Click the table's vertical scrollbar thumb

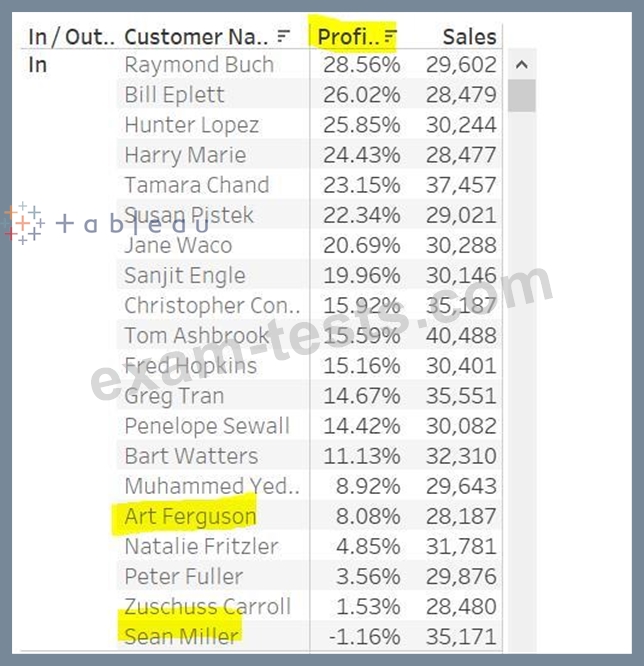pos(522,96)
